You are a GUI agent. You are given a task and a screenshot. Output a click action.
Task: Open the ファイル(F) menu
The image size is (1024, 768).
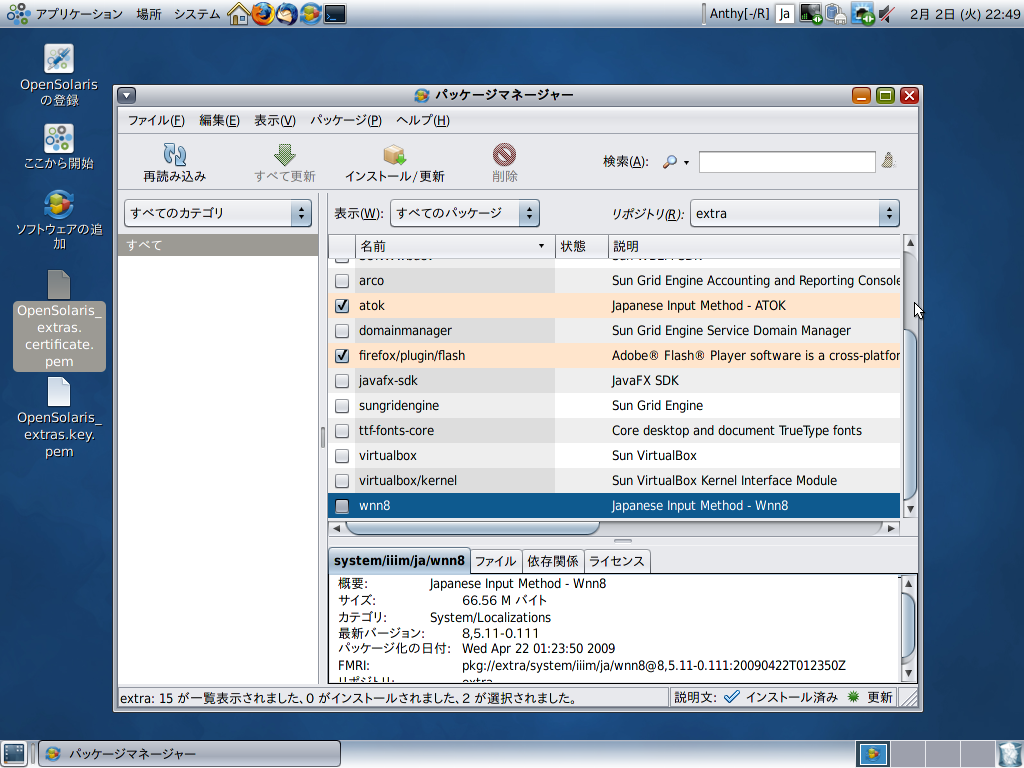pos(155,120)
